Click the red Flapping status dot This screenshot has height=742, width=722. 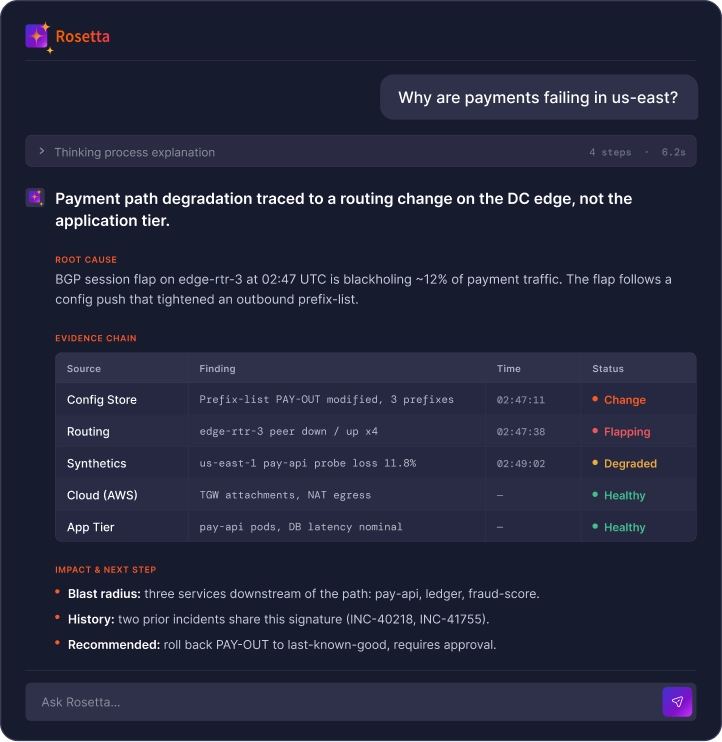[595, 431]
